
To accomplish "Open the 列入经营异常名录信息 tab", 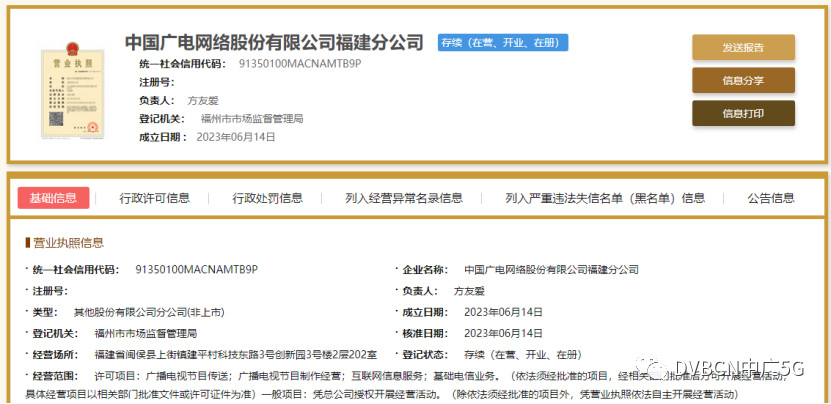I will coord(404,198).
